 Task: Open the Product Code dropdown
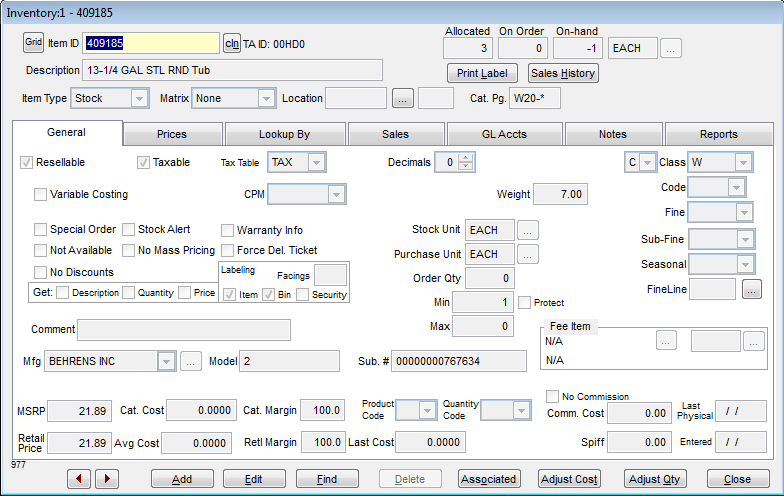tap(427, 410)
